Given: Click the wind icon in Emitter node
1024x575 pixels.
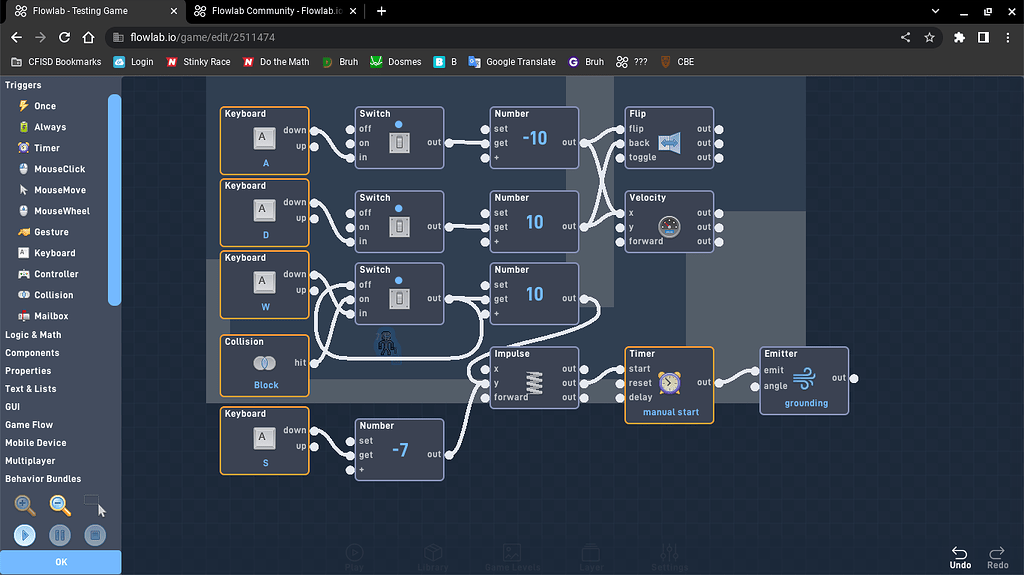Looking at the screenshot, I should (805, 380).
